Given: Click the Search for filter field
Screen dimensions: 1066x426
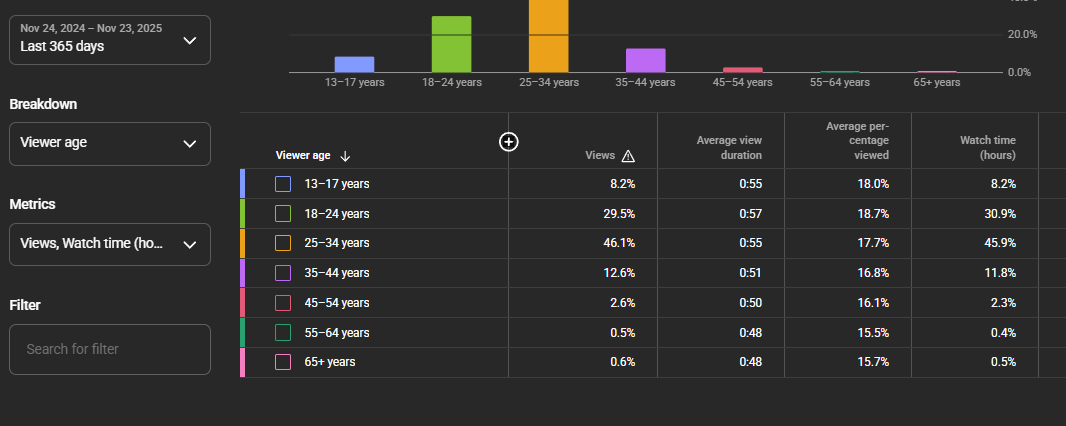Looking at the screenshot, I should (110, 349).
